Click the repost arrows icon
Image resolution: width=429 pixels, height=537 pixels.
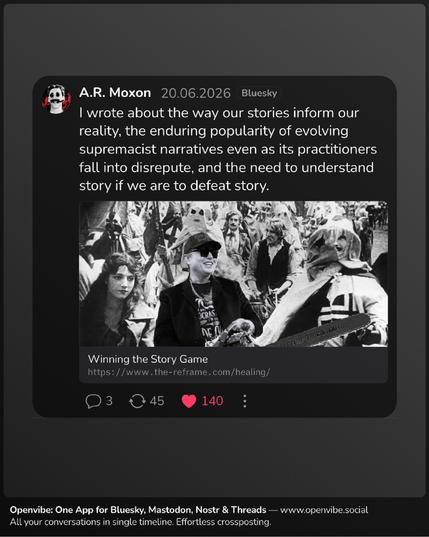pyautogui.click(x=137, y=401)
